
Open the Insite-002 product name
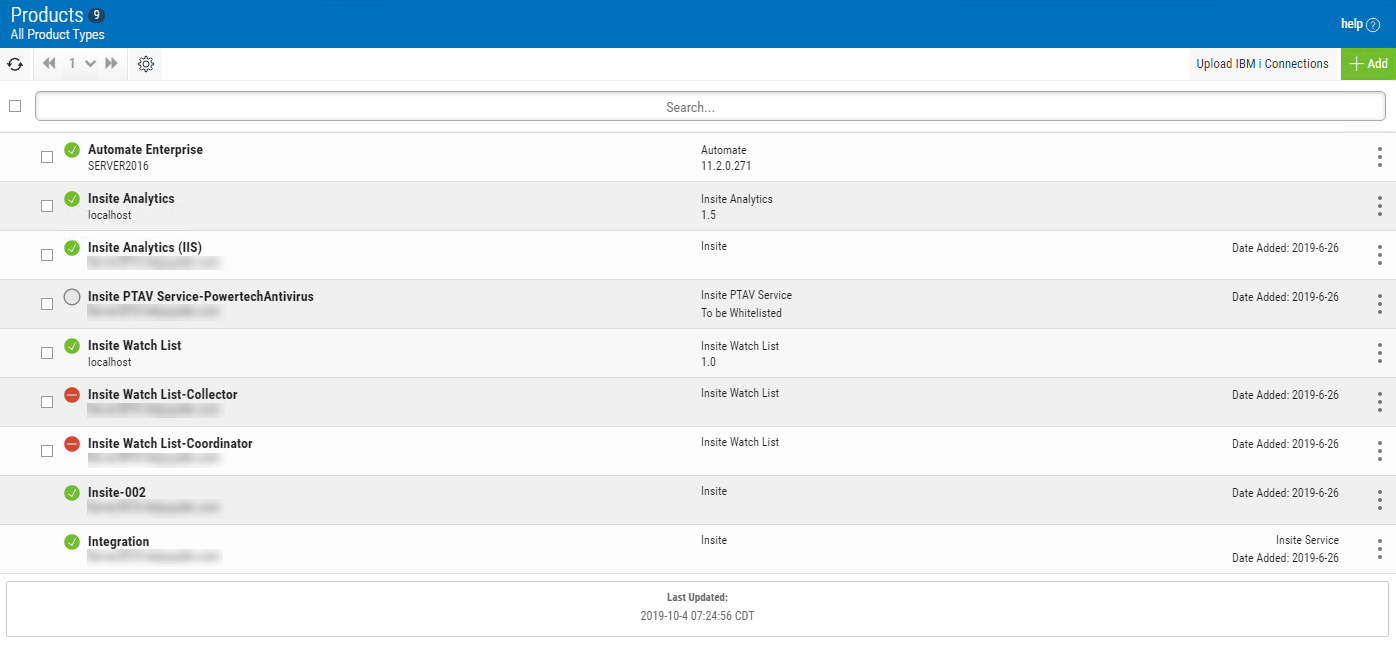[117, 493]
